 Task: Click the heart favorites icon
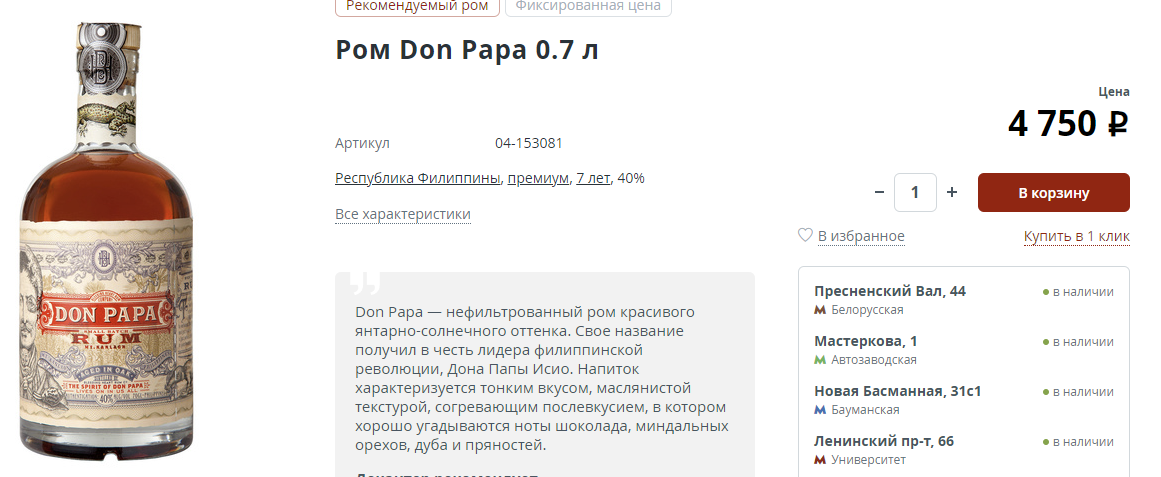805,236
